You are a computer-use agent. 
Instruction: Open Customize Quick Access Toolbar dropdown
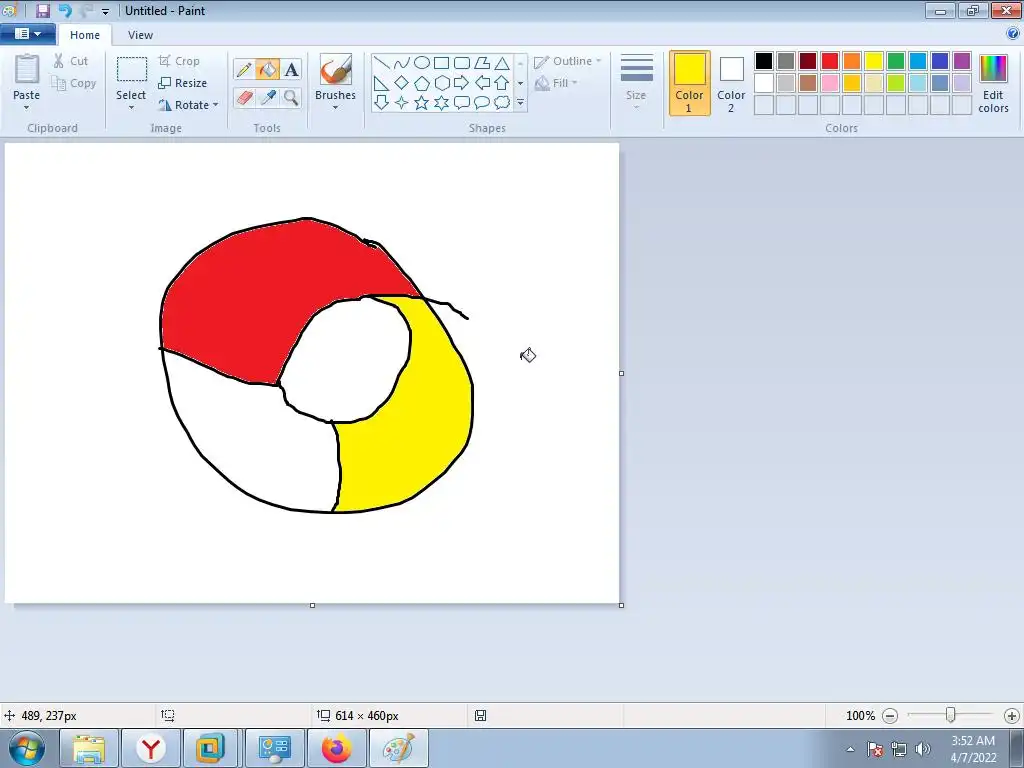(105, 12)
